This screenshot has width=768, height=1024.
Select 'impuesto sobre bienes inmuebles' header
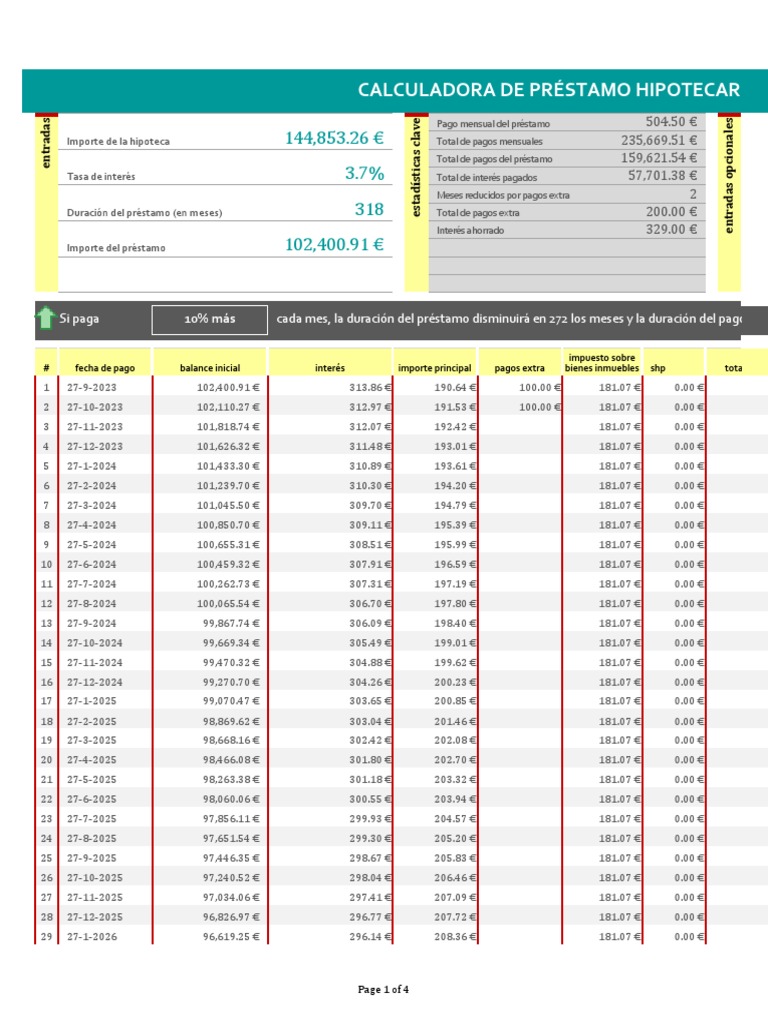(x=601, y=362)
